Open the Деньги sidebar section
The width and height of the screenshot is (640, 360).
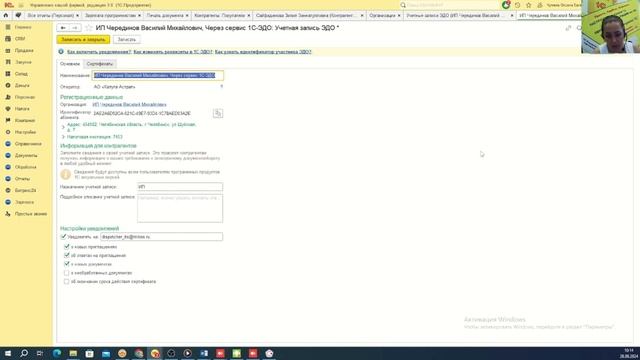tap(22, 86)
